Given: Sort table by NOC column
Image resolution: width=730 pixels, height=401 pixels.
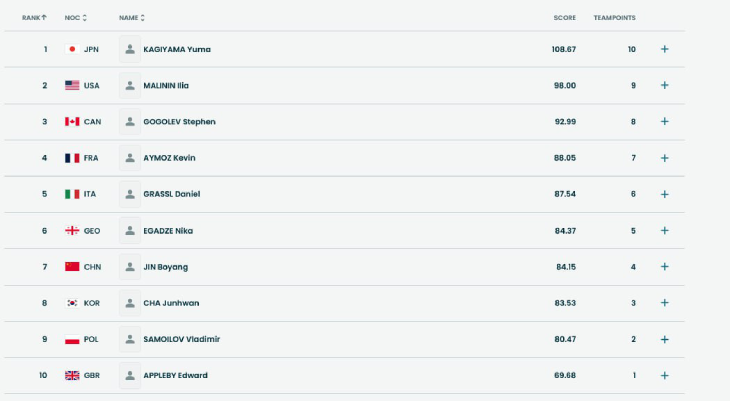Looking at the screenshot, I should [x=75, y=18].
